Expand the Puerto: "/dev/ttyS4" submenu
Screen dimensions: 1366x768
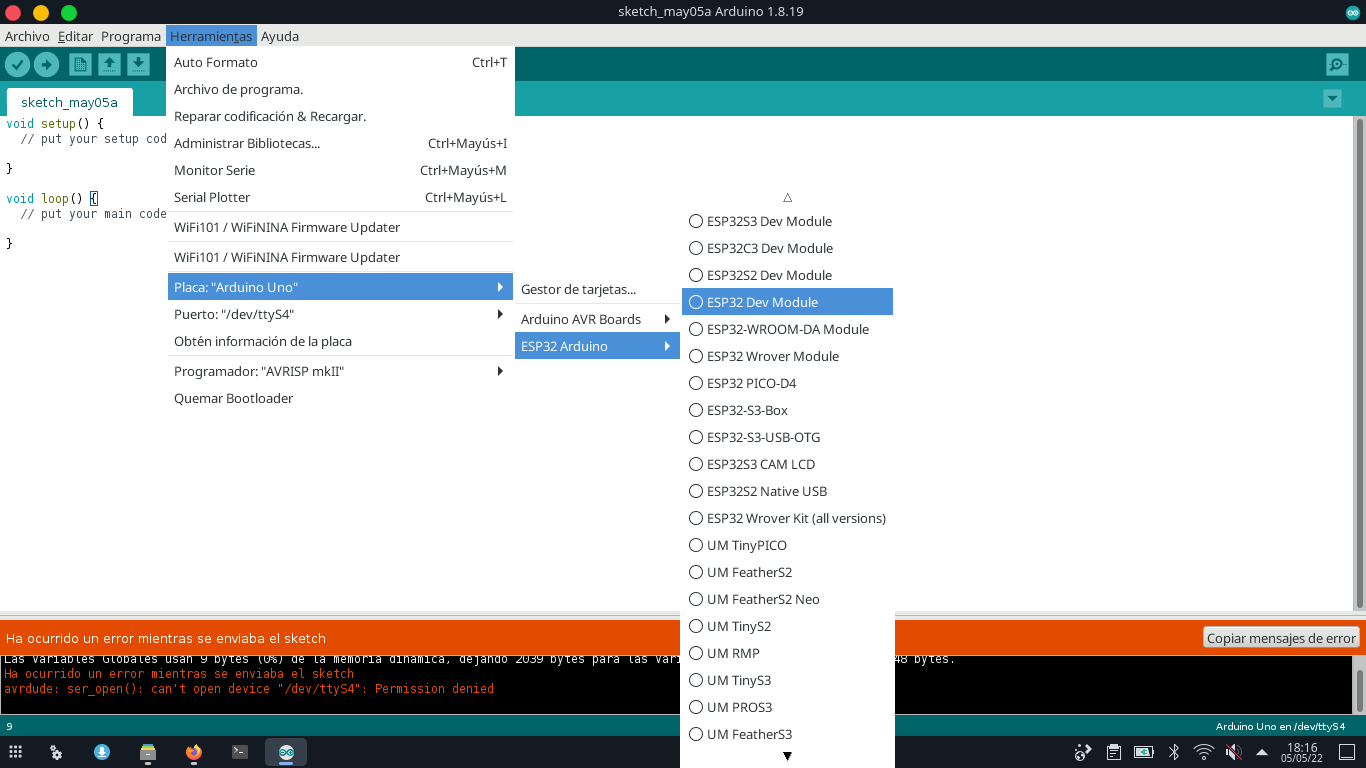click(339, 314)
